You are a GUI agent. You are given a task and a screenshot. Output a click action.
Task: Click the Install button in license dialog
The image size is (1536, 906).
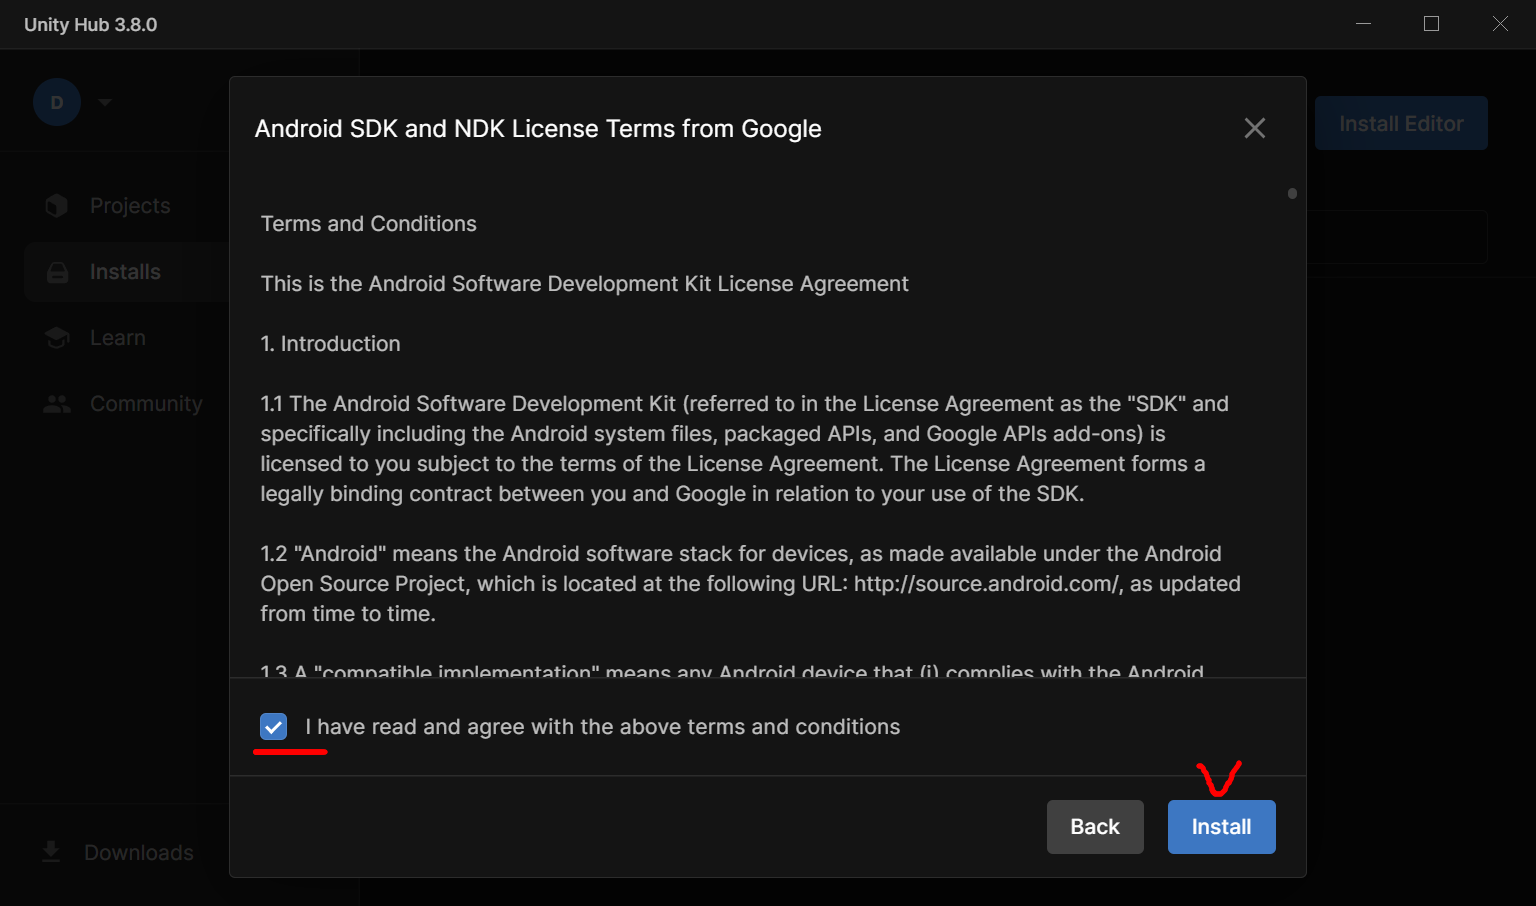pyautogui.click(x=1221, y=827)
